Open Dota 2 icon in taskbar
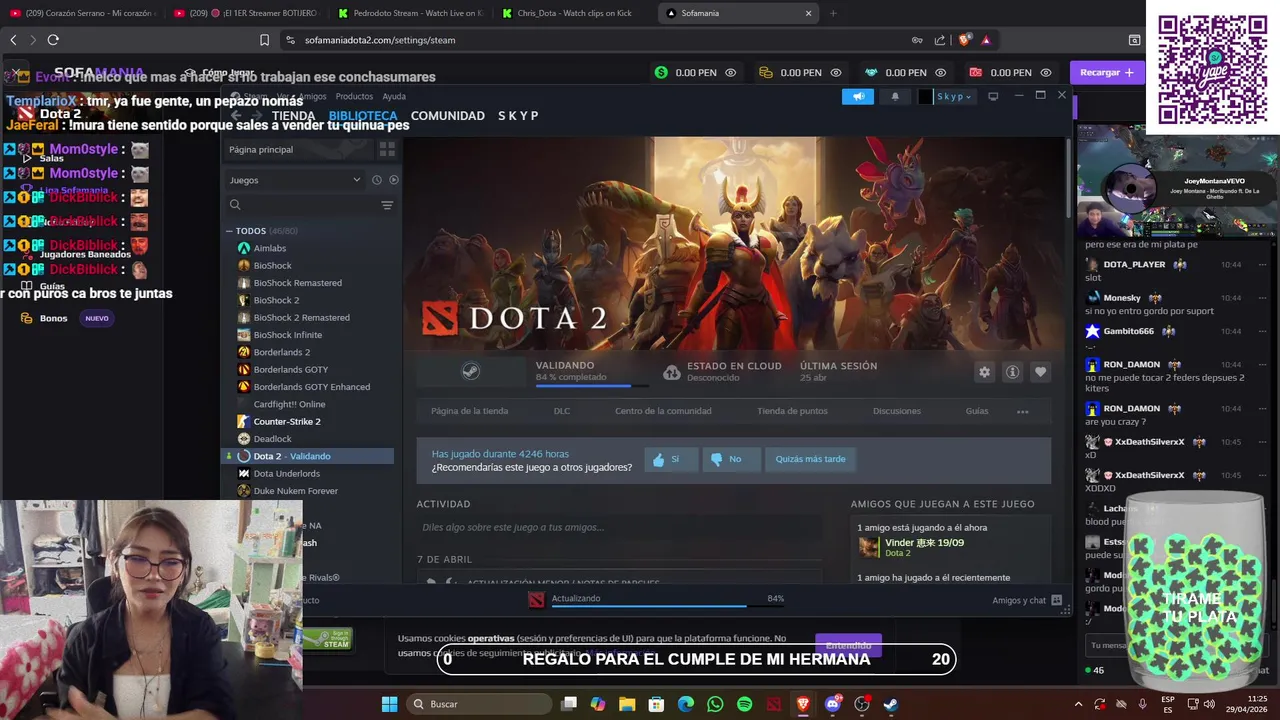 pyautogui.click(x=774, y=704)
